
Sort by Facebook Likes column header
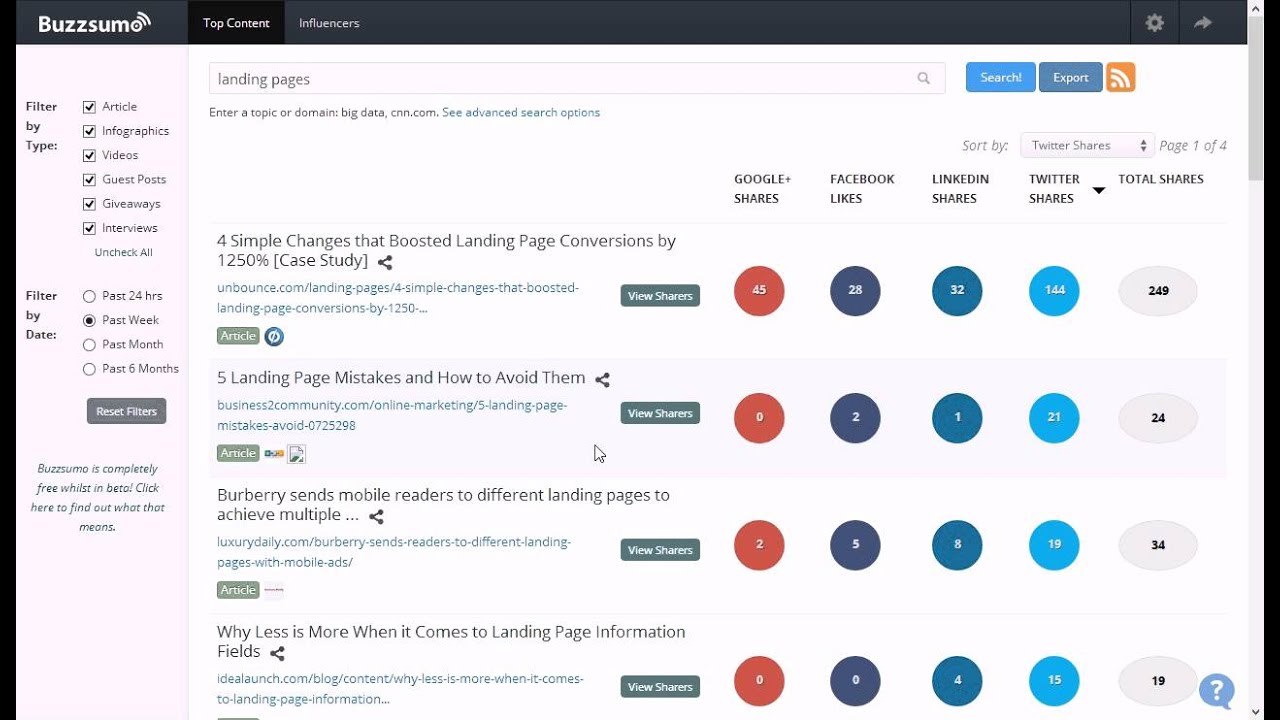862,189
